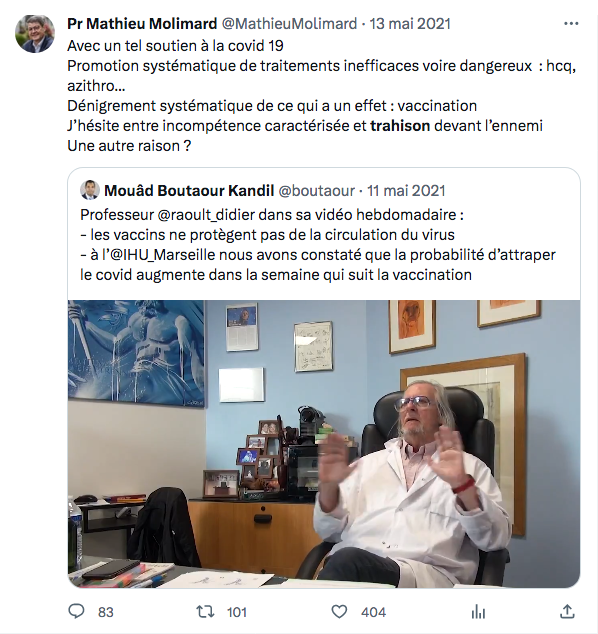598x634 pixels.
Task: Click the 101 retweets count
Action: [237, 612]
